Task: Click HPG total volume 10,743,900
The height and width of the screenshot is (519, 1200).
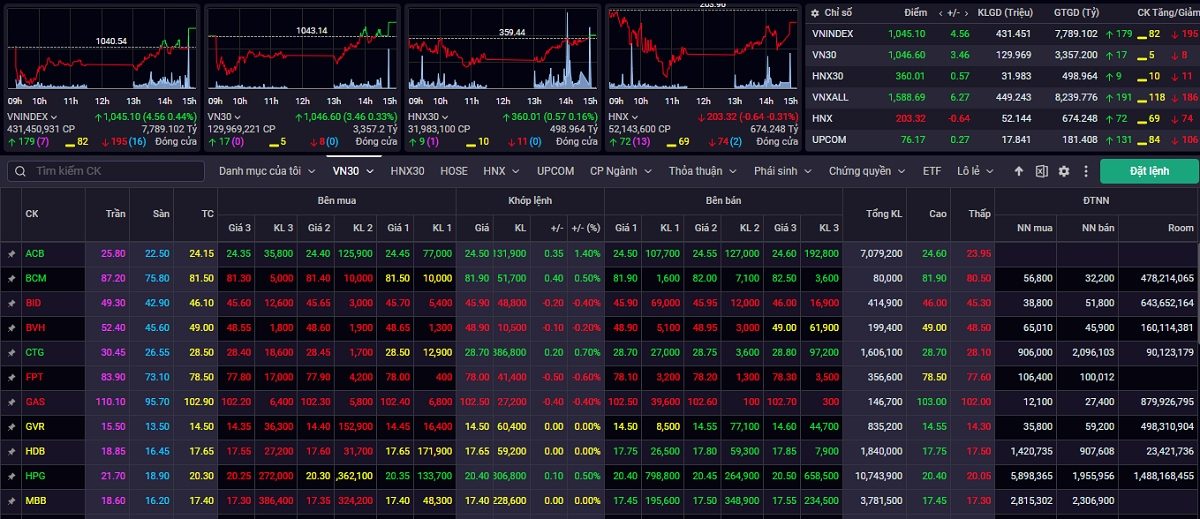Action: click(x=878, y=475)
